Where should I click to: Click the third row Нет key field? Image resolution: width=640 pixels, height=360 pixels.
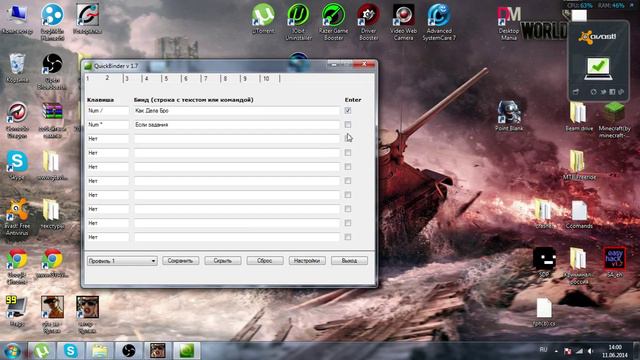coord(108,139)
